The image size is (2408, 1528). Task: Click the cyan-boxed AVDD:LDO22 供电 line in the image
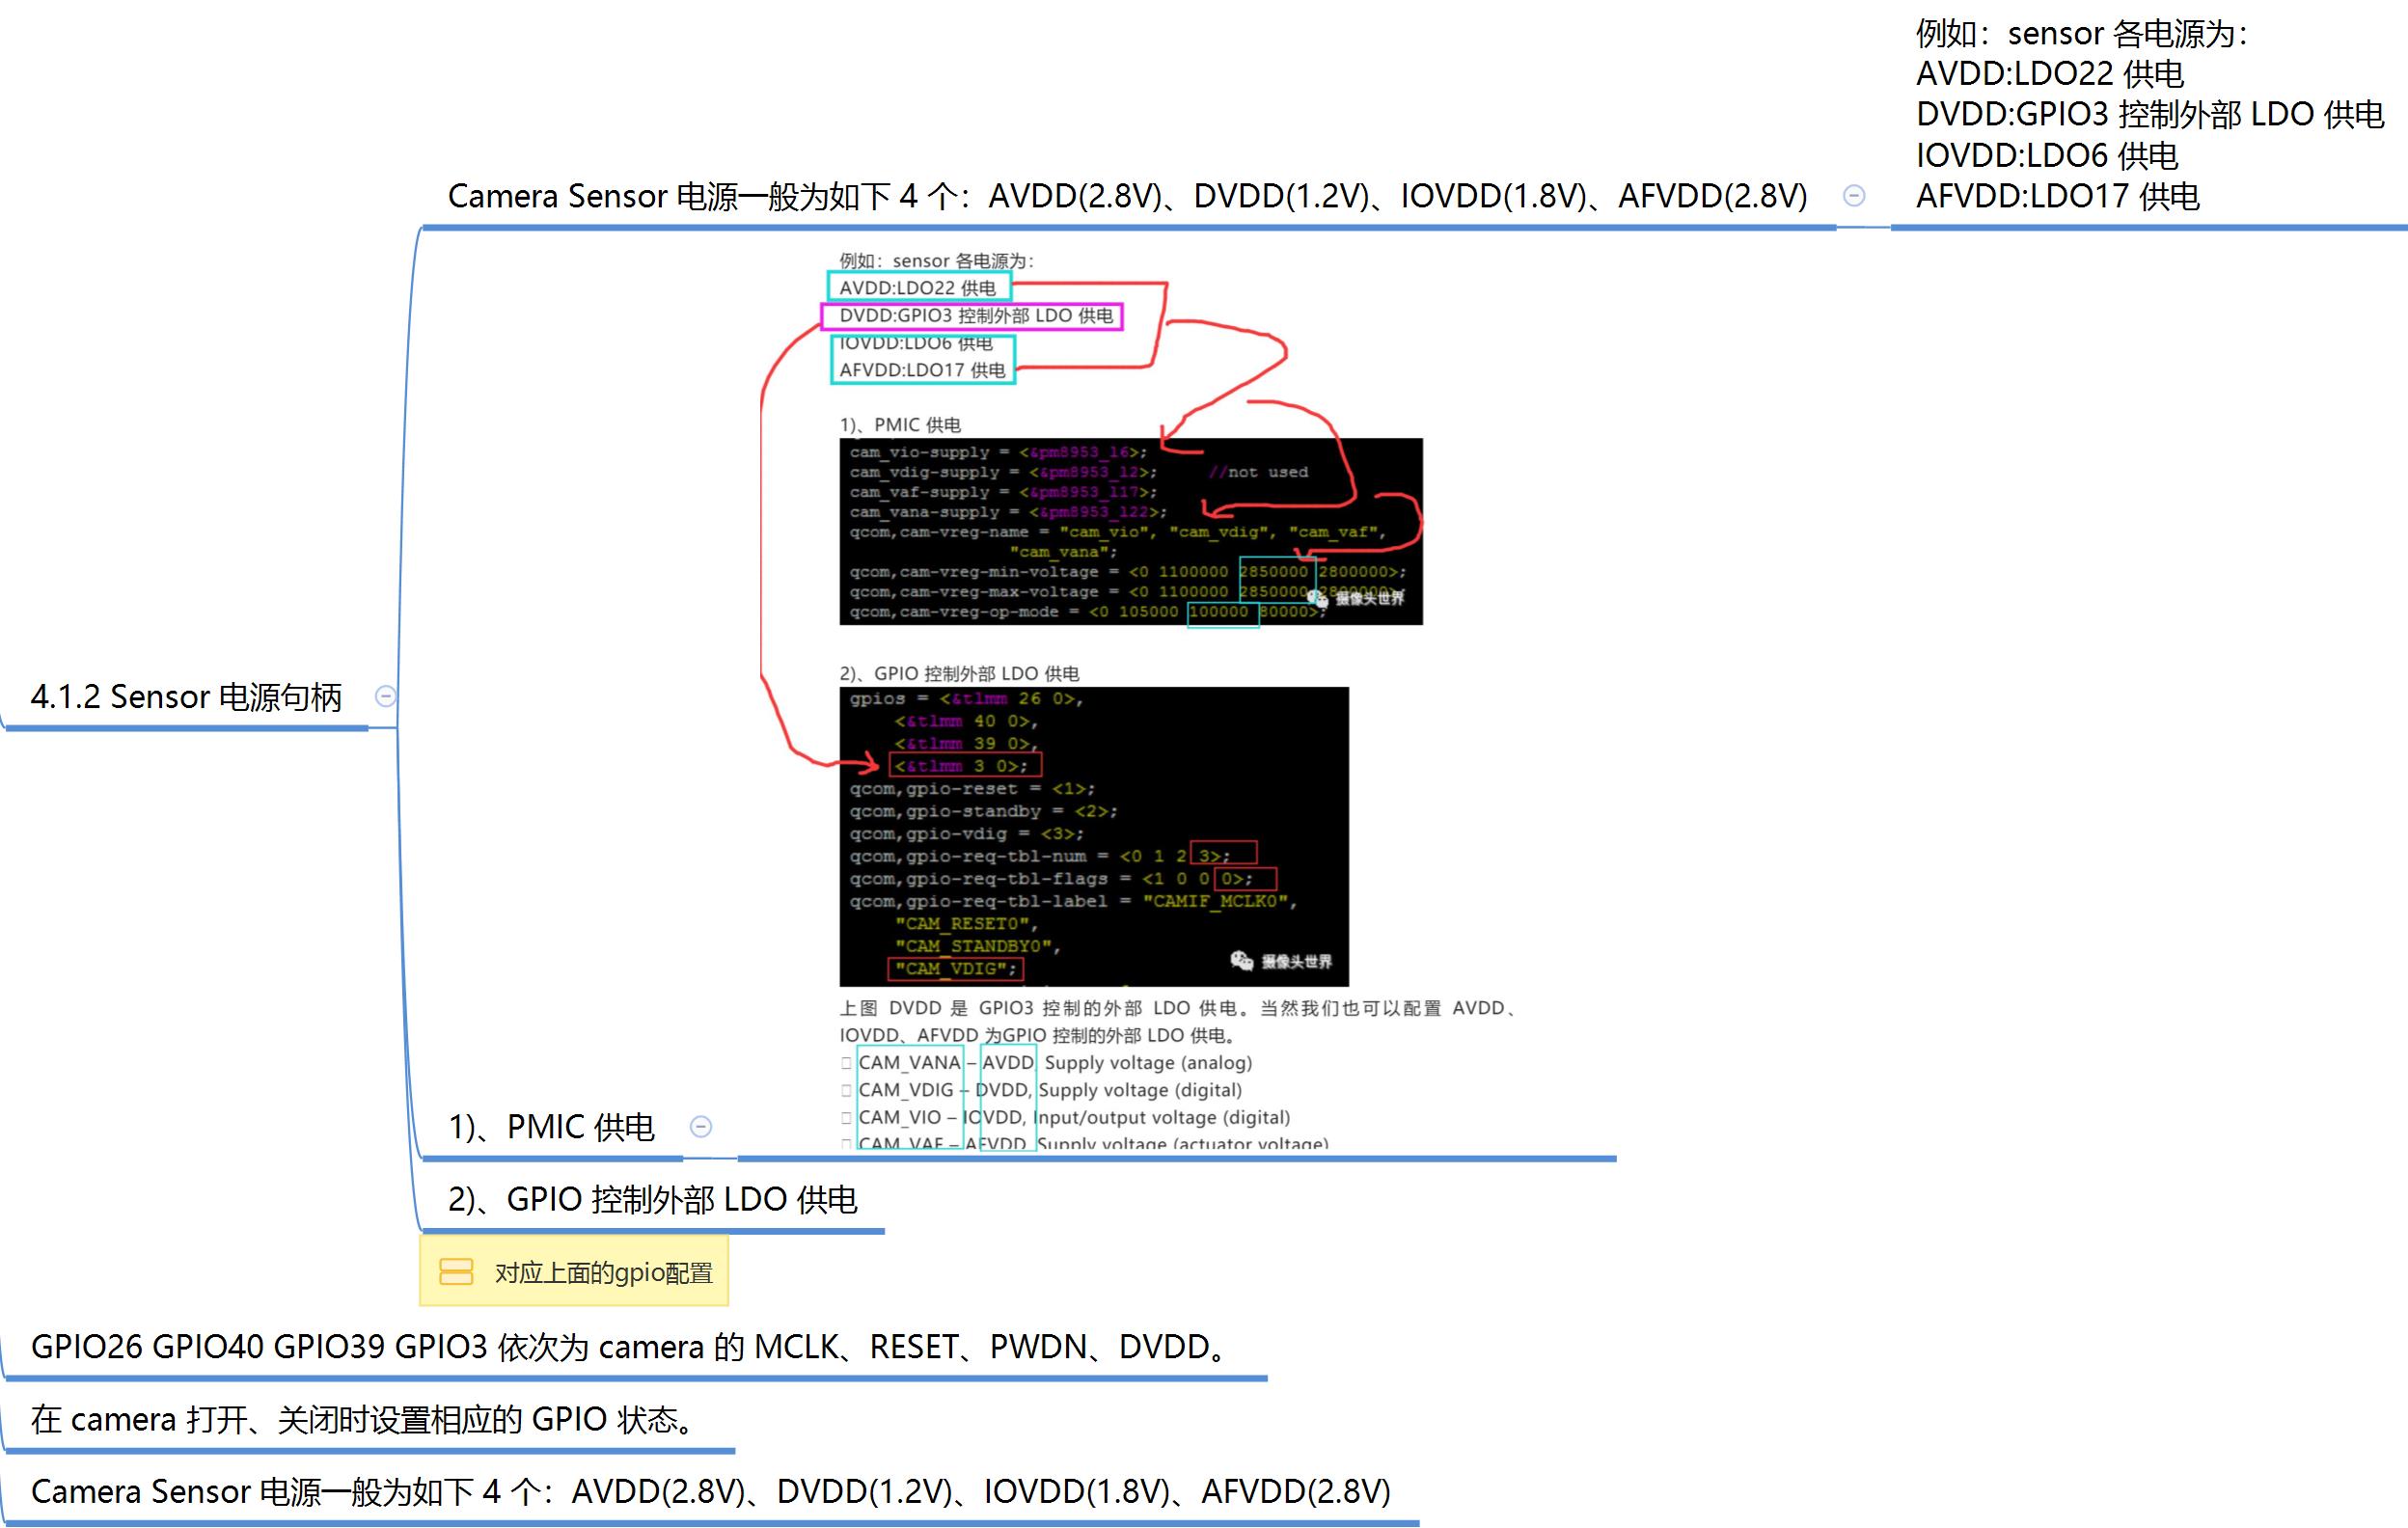918,288
